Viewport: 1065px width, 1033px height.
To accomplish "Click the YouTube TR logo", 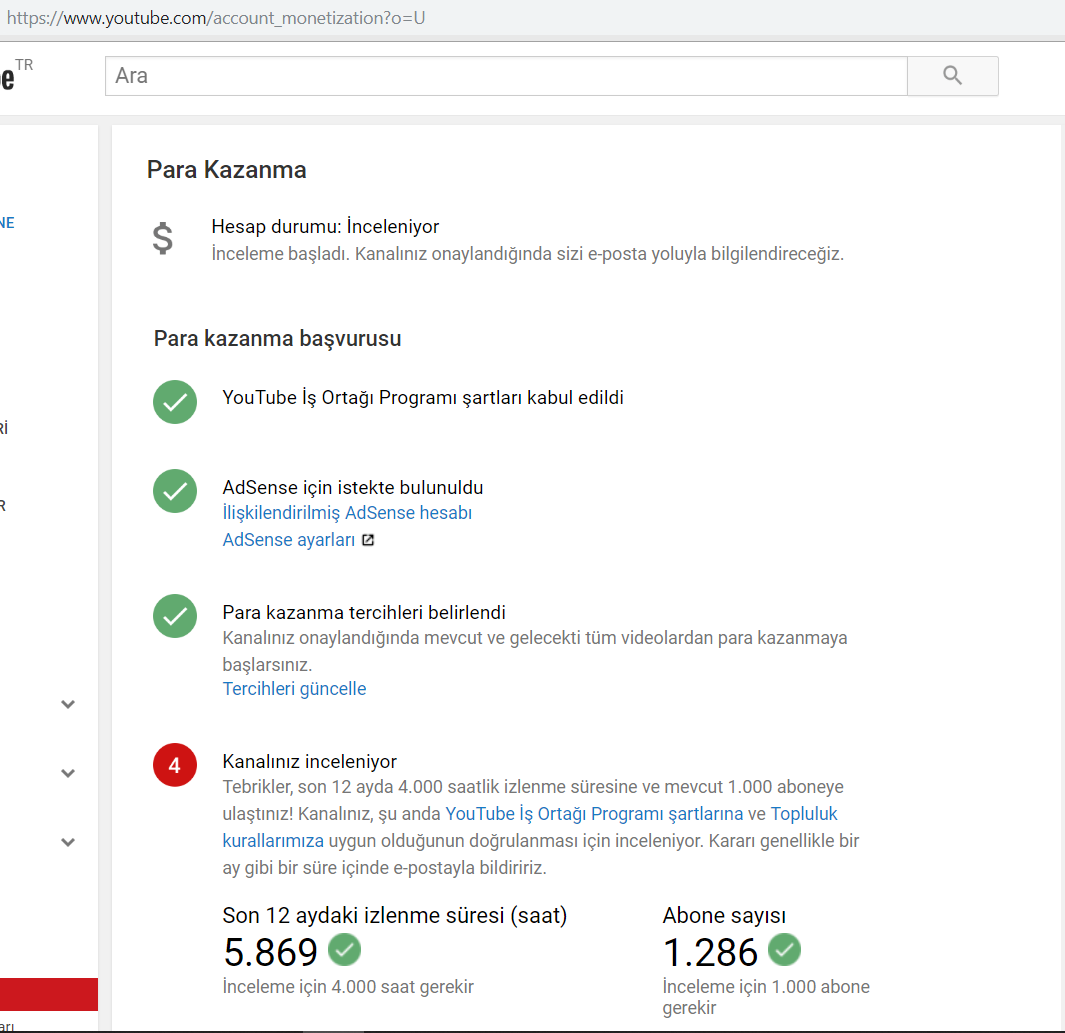I will [16, 75].
